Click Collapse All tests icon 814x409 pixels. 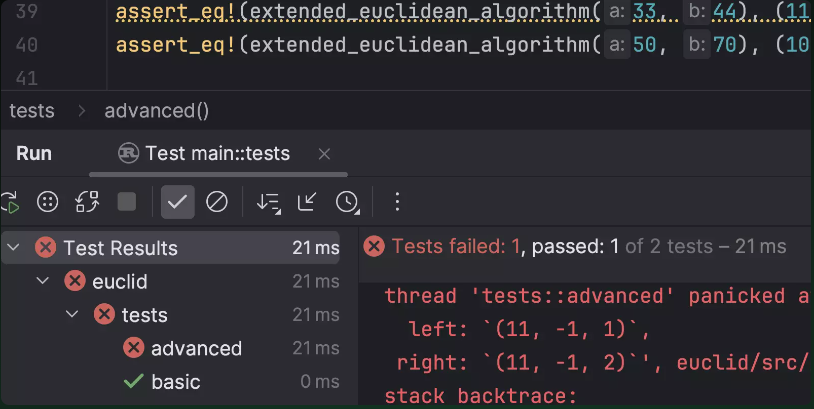click(307, 202)
